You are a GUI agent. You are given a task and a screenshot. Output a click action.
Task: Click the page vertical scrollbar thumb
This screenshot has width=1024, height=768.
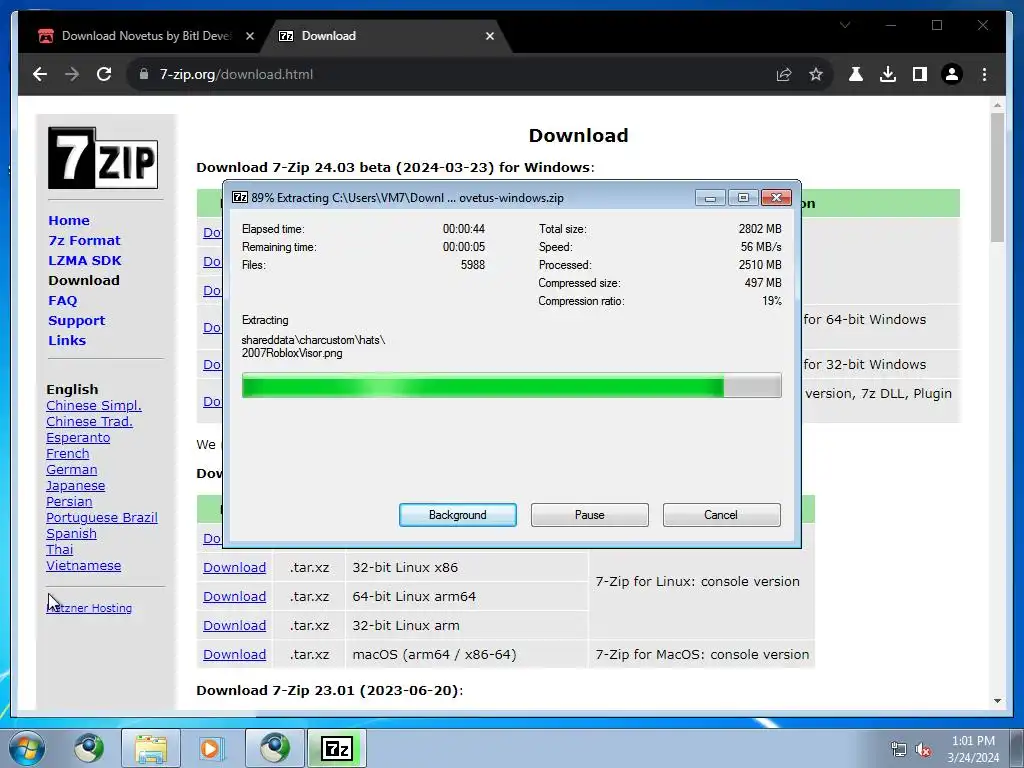(x=997, y=176)
